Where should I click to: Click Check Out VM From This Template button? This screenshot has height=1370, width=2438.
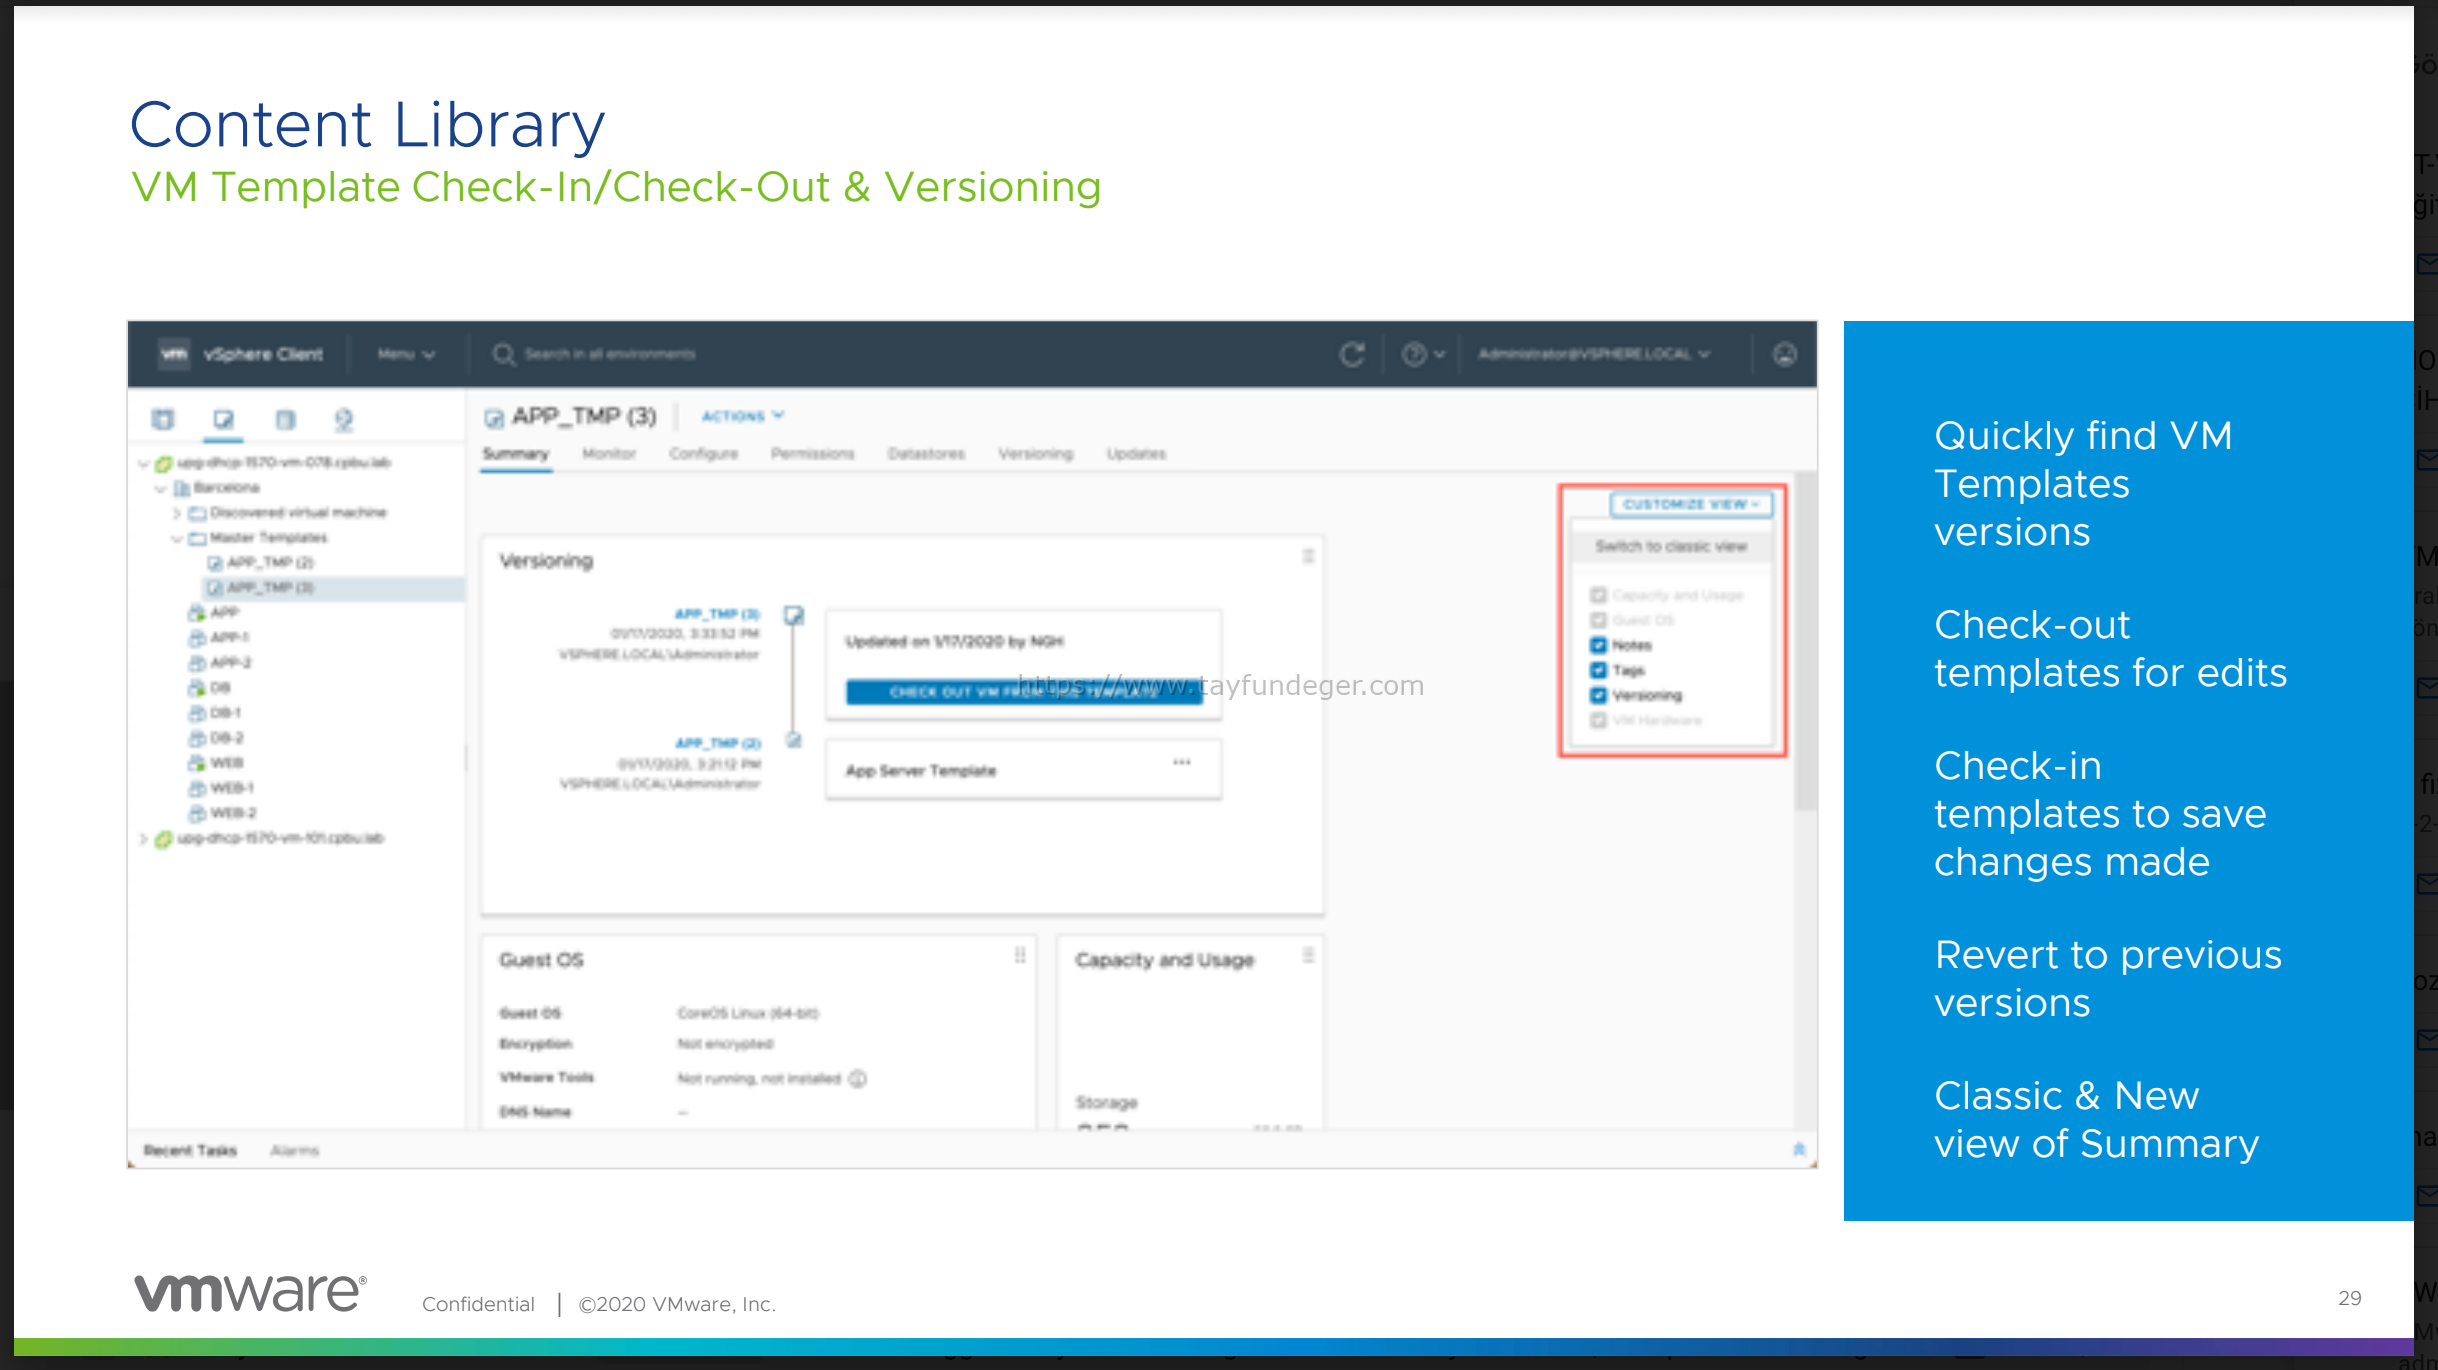click(1024, 692)
